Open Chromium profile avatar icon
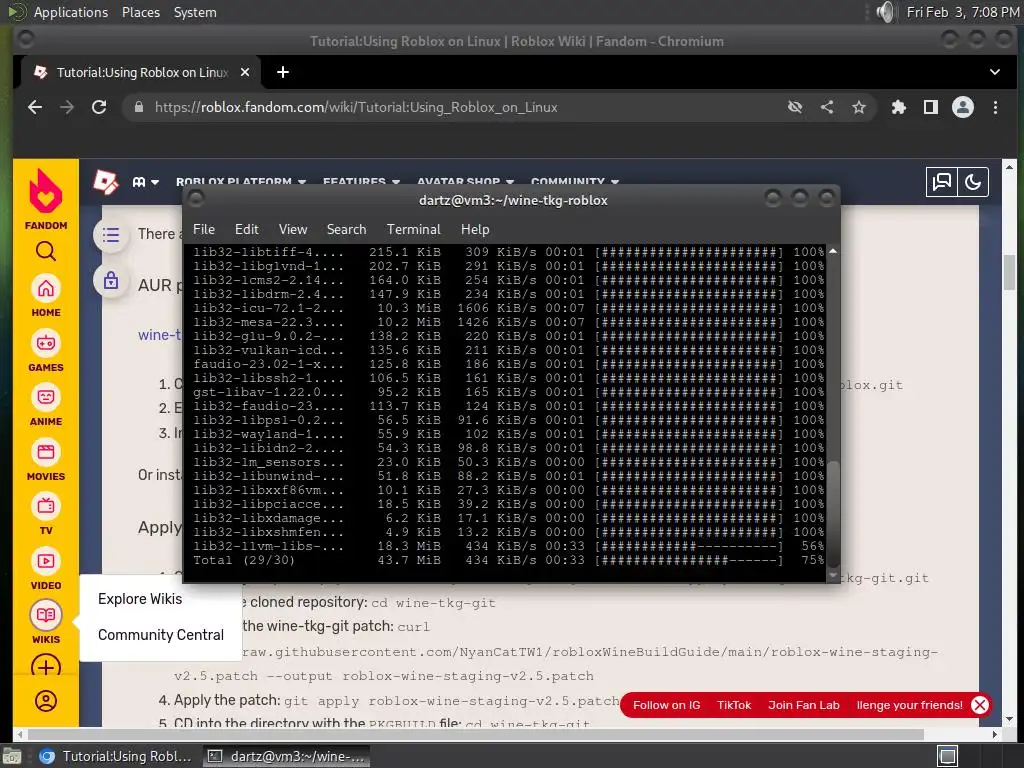 point(963,107)
